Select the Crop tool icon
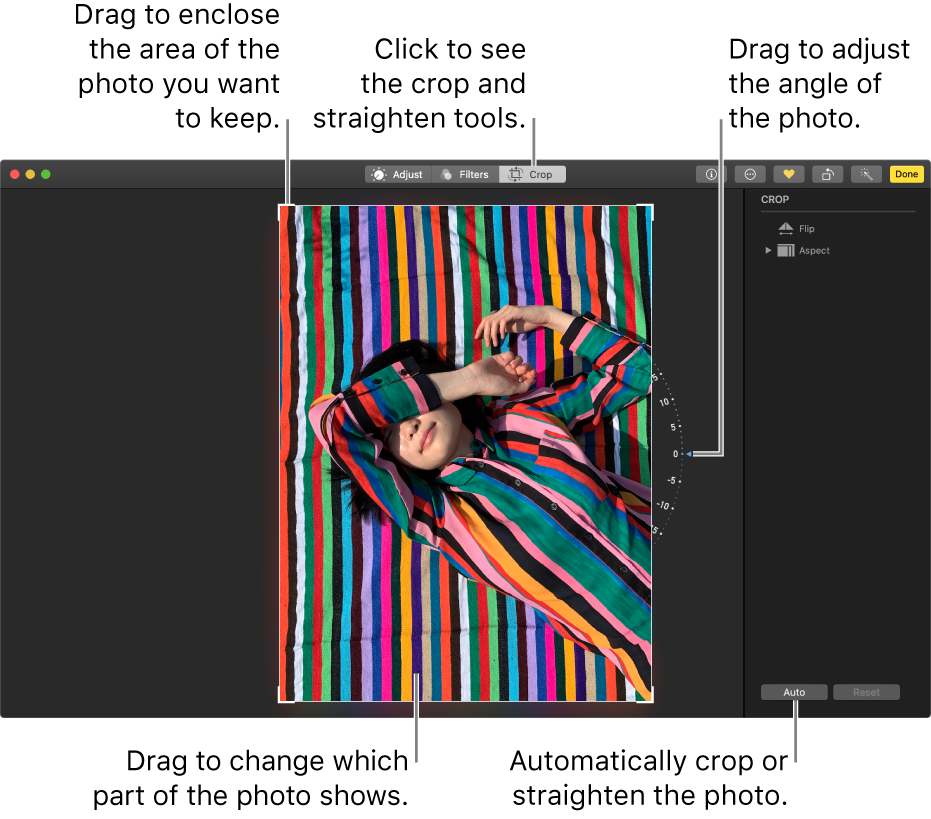 [x=517, y=174]
